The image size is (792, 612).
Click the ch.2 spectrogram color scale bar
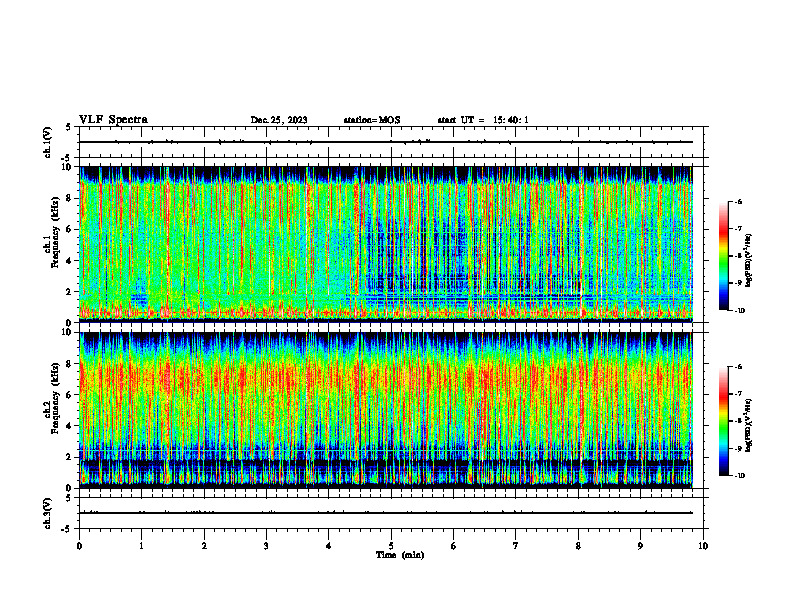[723, 421]
